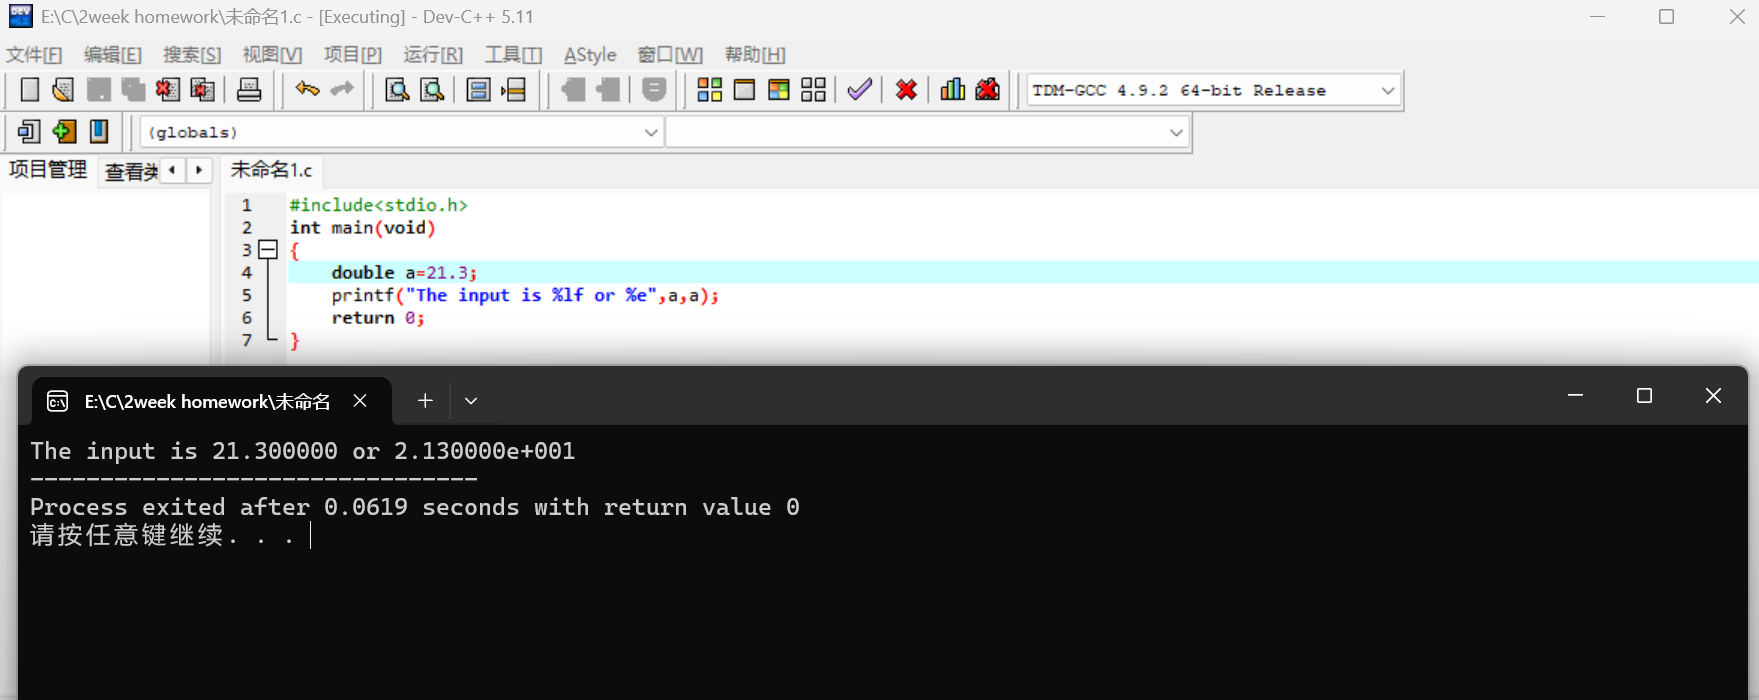Open the Find dialog from toolbar

click(397, 90)
